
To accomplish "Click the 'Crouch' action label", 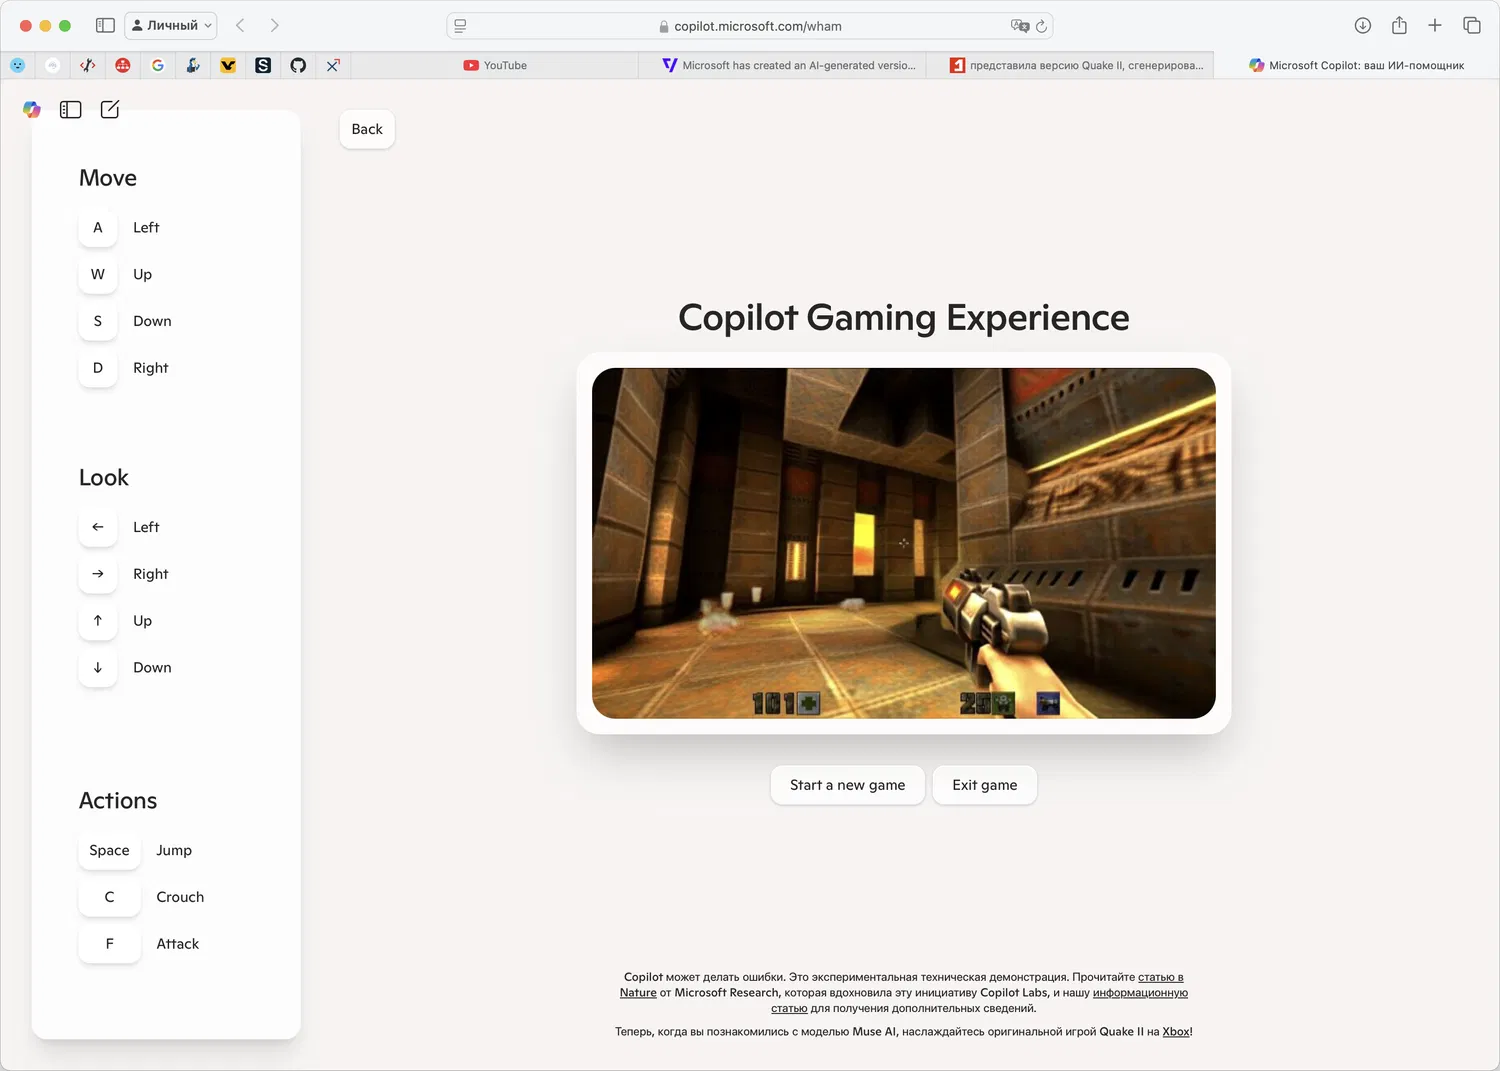I will (x=180, y=897).
